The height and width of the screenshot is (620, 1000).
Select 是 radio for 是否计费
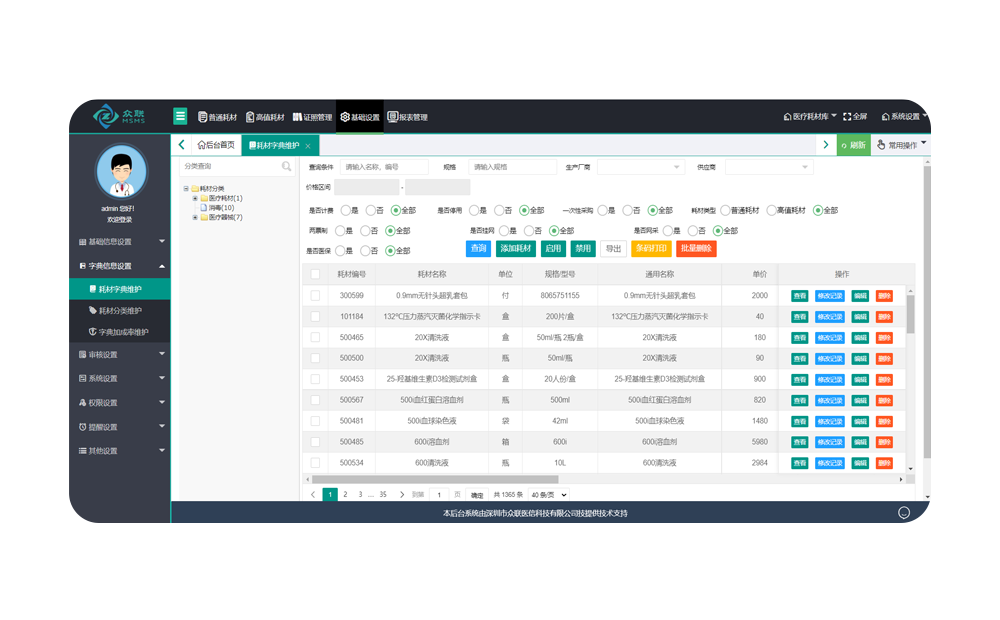[345, 210]
